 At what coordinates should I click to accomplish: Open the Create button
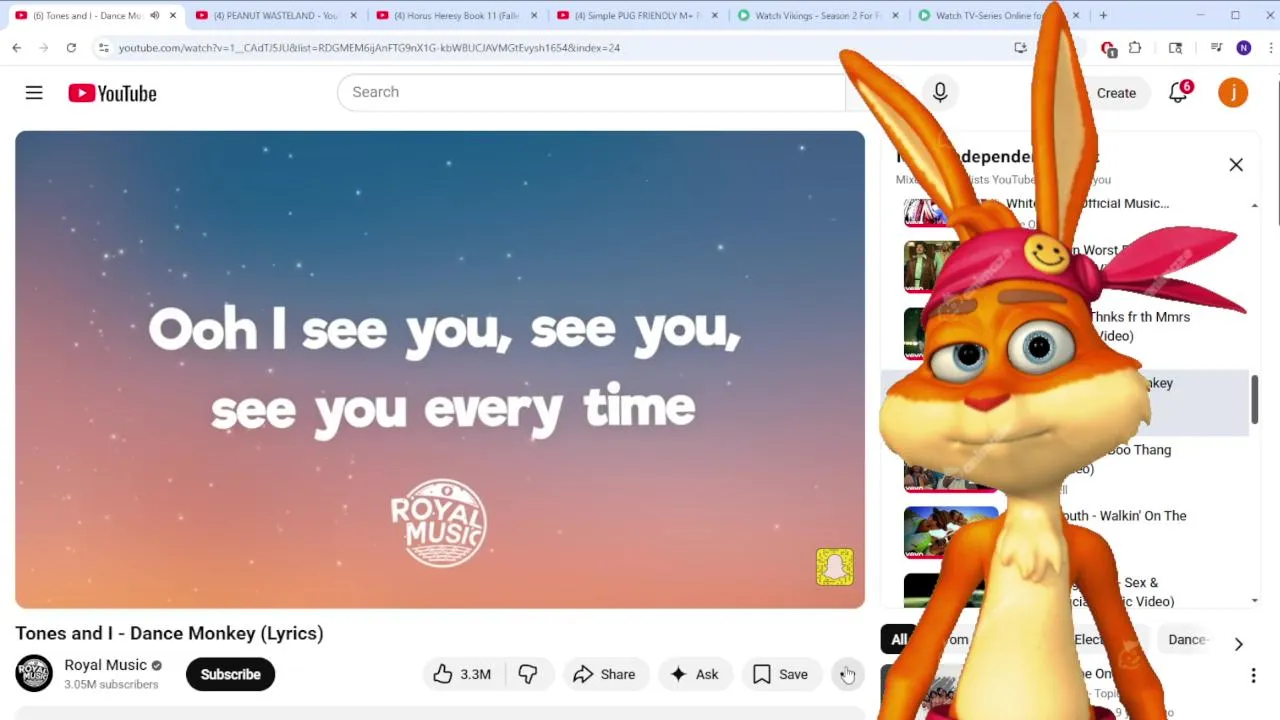pos(1116,93)
